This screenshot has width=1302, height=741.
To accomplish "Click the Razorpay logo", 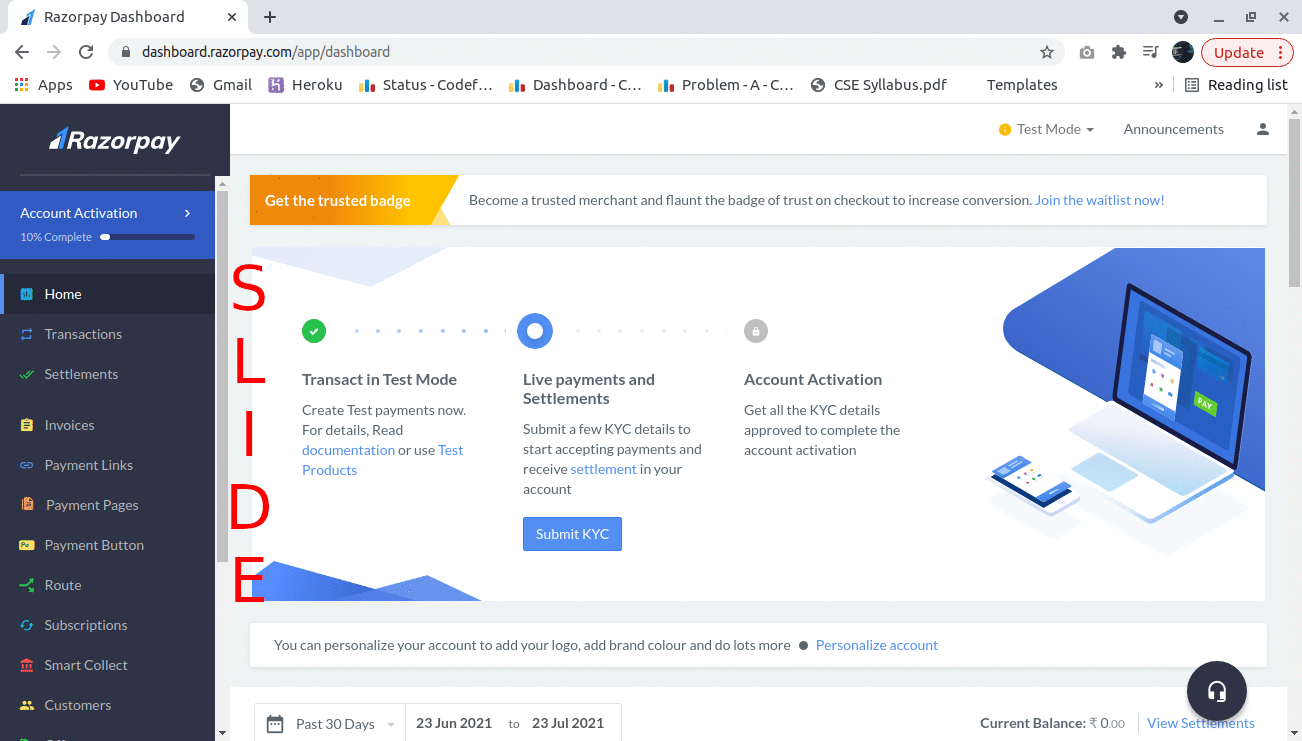I will click(x=115, y=140).
